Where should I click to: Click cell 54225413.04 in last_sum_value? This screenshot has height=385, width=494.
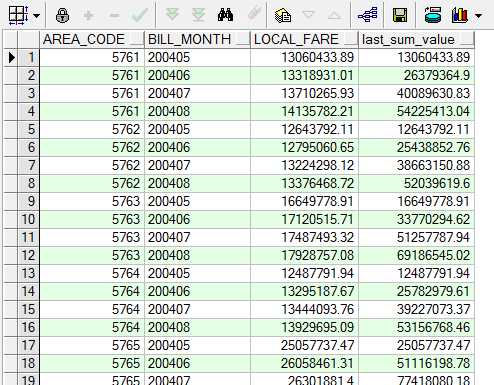416,111
